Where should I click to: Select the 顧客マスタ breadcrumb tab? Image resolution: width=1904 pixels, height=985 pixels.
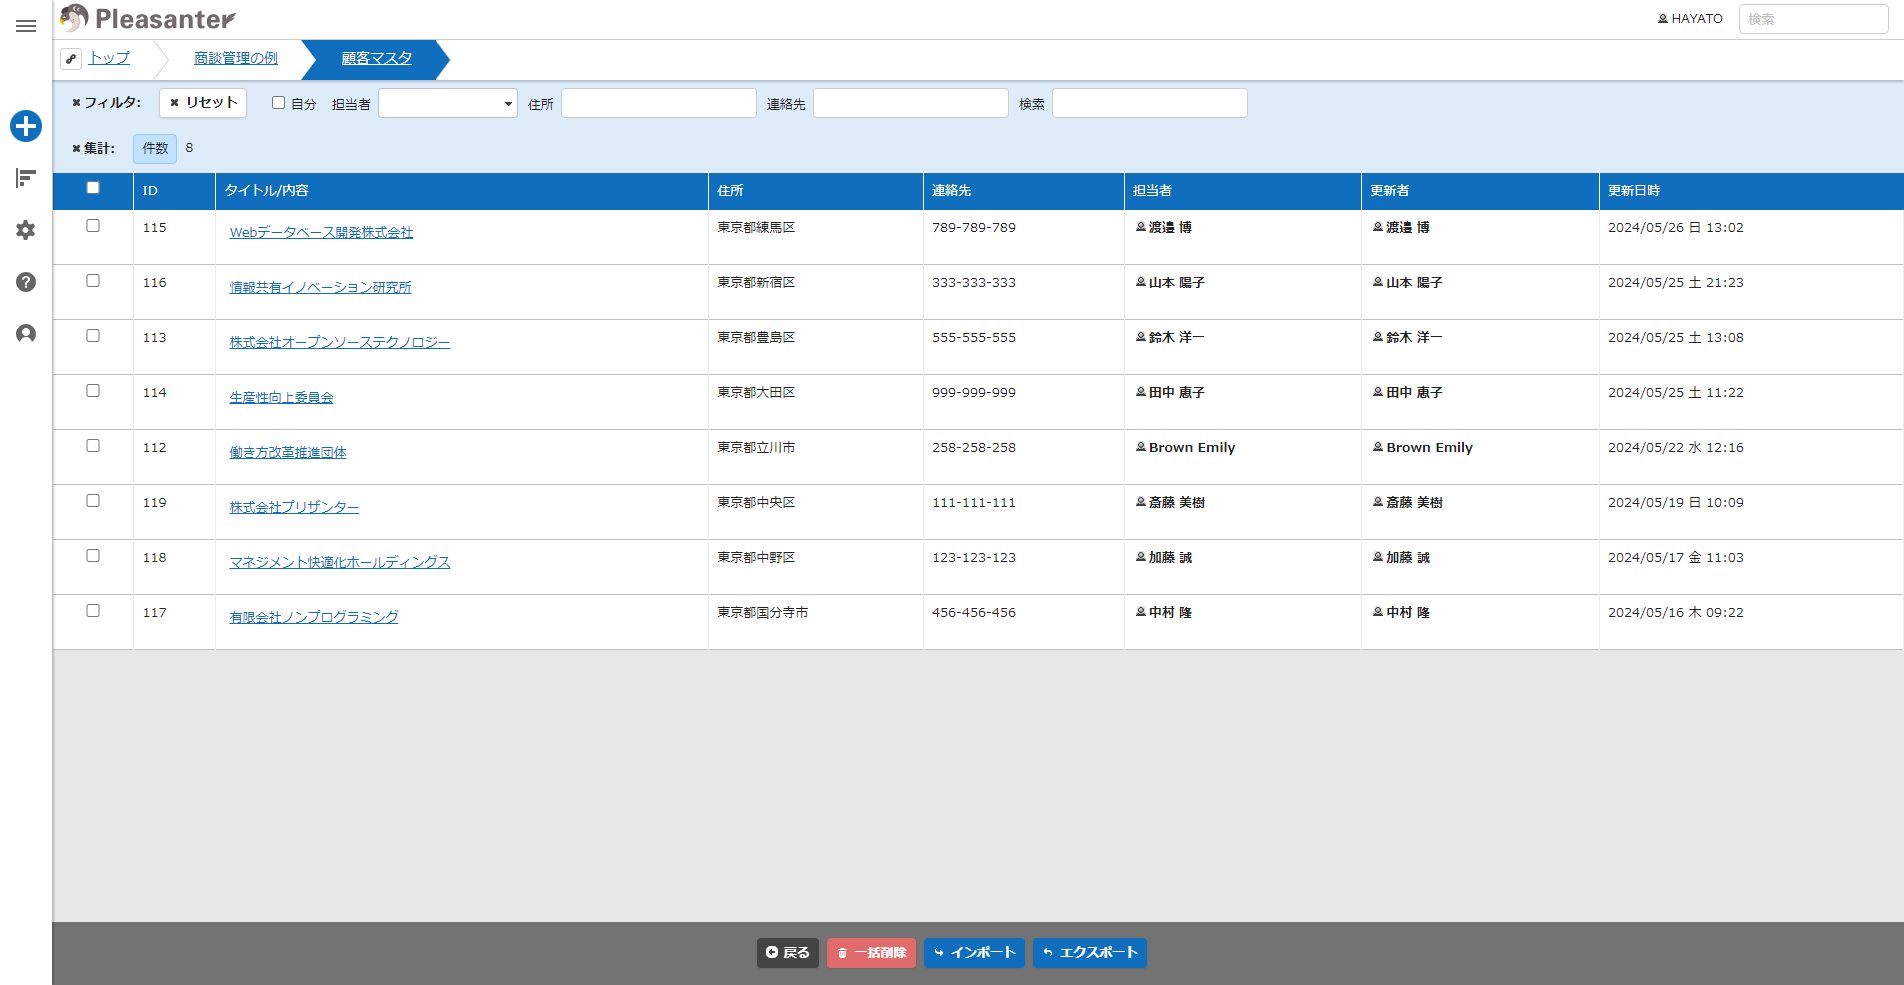(x=377, y=59)
